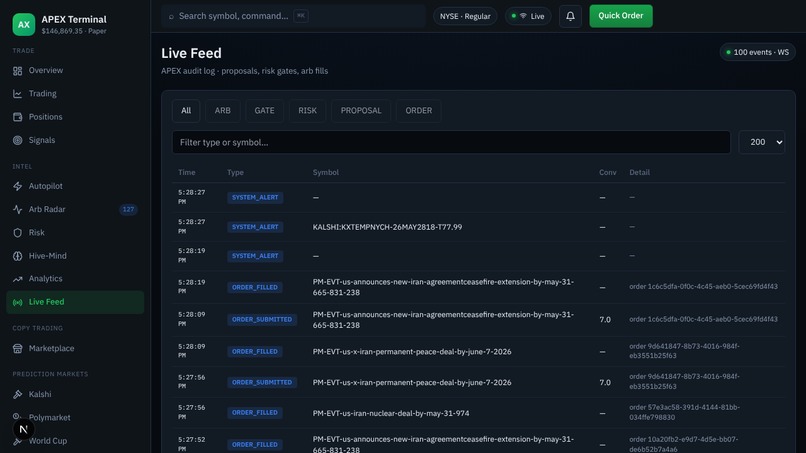Screen dimensions: 806x453
Task: Click the Risk shield icon
Action: [17, 232]
